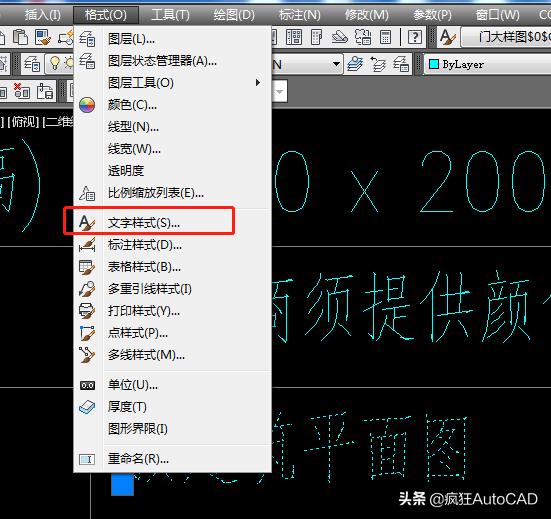Image resolution: width=551 pixels, height=519 pixels.
Task: Click the Layer Previous icon
Action: (x=378, y=64)
